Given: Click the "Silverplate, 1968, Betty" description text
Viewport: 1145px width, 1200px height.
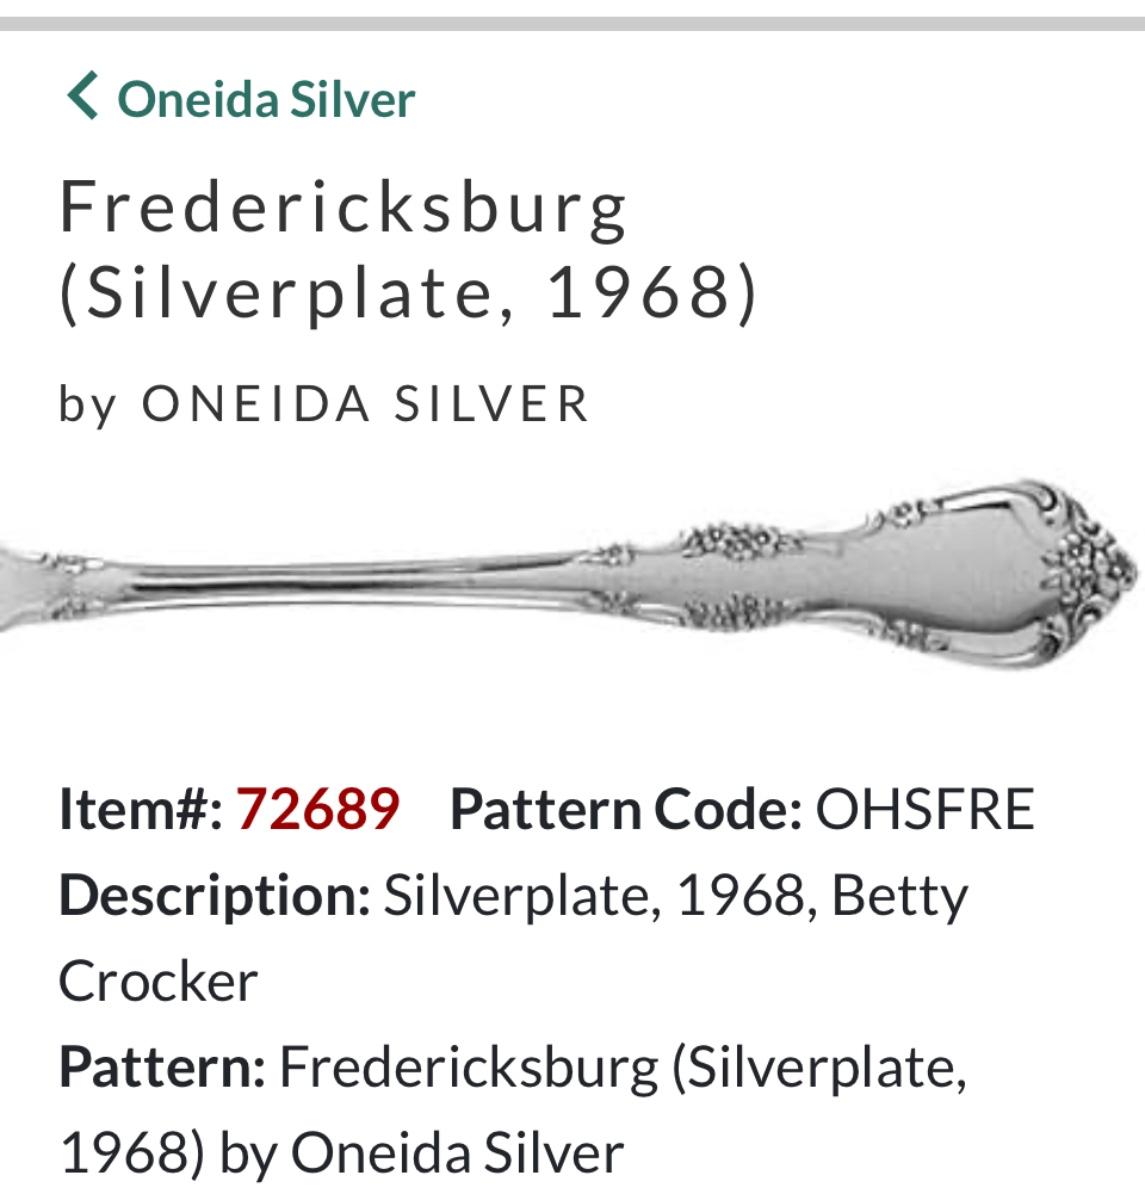Looking at the screenshot, I should coord(676,895).
